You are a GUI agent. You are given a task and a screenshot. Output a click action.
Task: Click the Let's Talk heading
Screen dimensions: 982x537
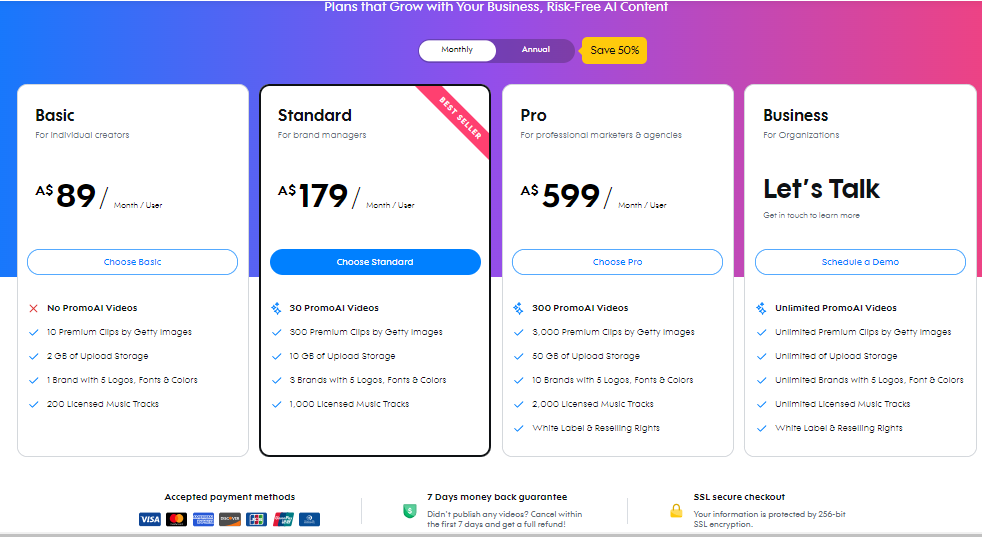pyautogui.click(x=821, y=189)
